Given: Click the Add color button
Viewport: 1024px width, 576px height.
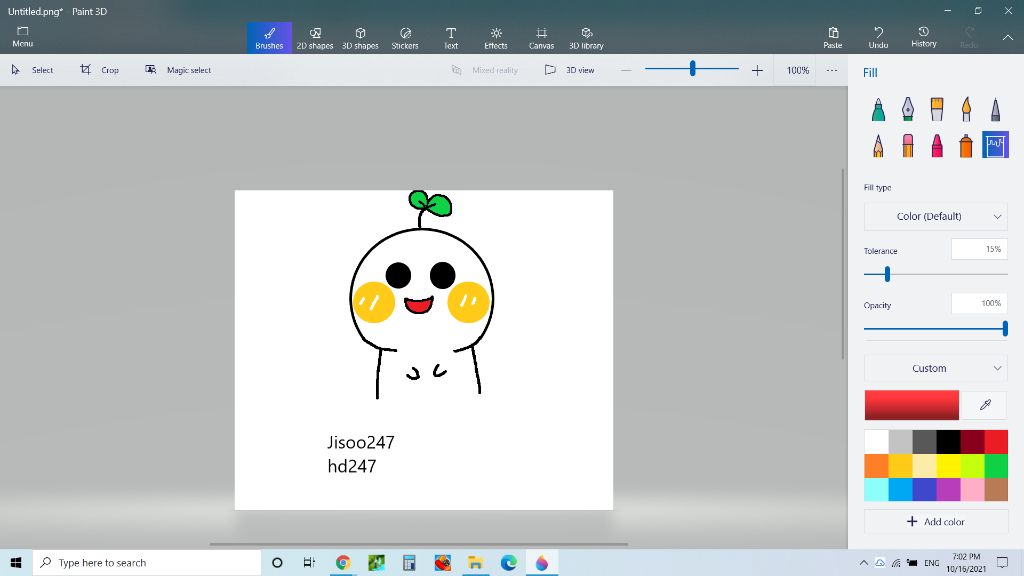Looking at the screenshot, I should click(935, 522).
